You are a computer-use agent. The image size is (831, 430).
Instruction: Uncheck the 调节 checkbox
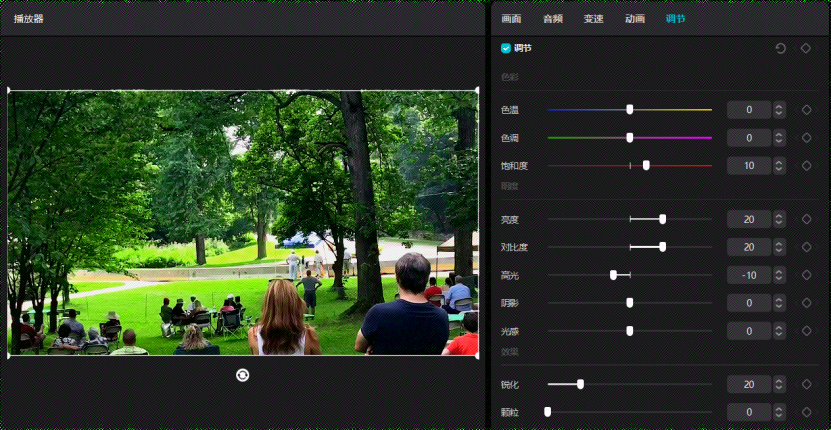click(x=506, y=48)
